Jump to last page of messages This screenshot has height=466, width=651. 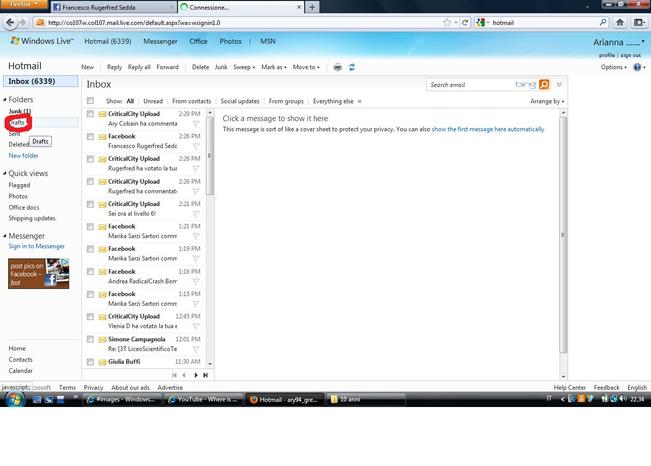click(x=206, y=375)
